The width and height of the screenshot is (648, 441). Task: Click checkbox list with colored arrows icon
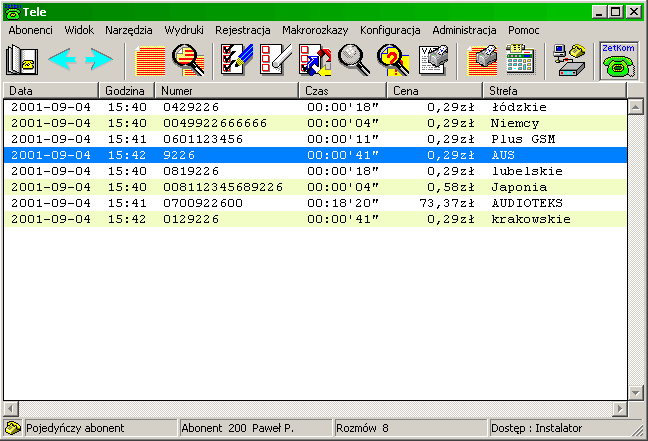[x=315, y=60]
